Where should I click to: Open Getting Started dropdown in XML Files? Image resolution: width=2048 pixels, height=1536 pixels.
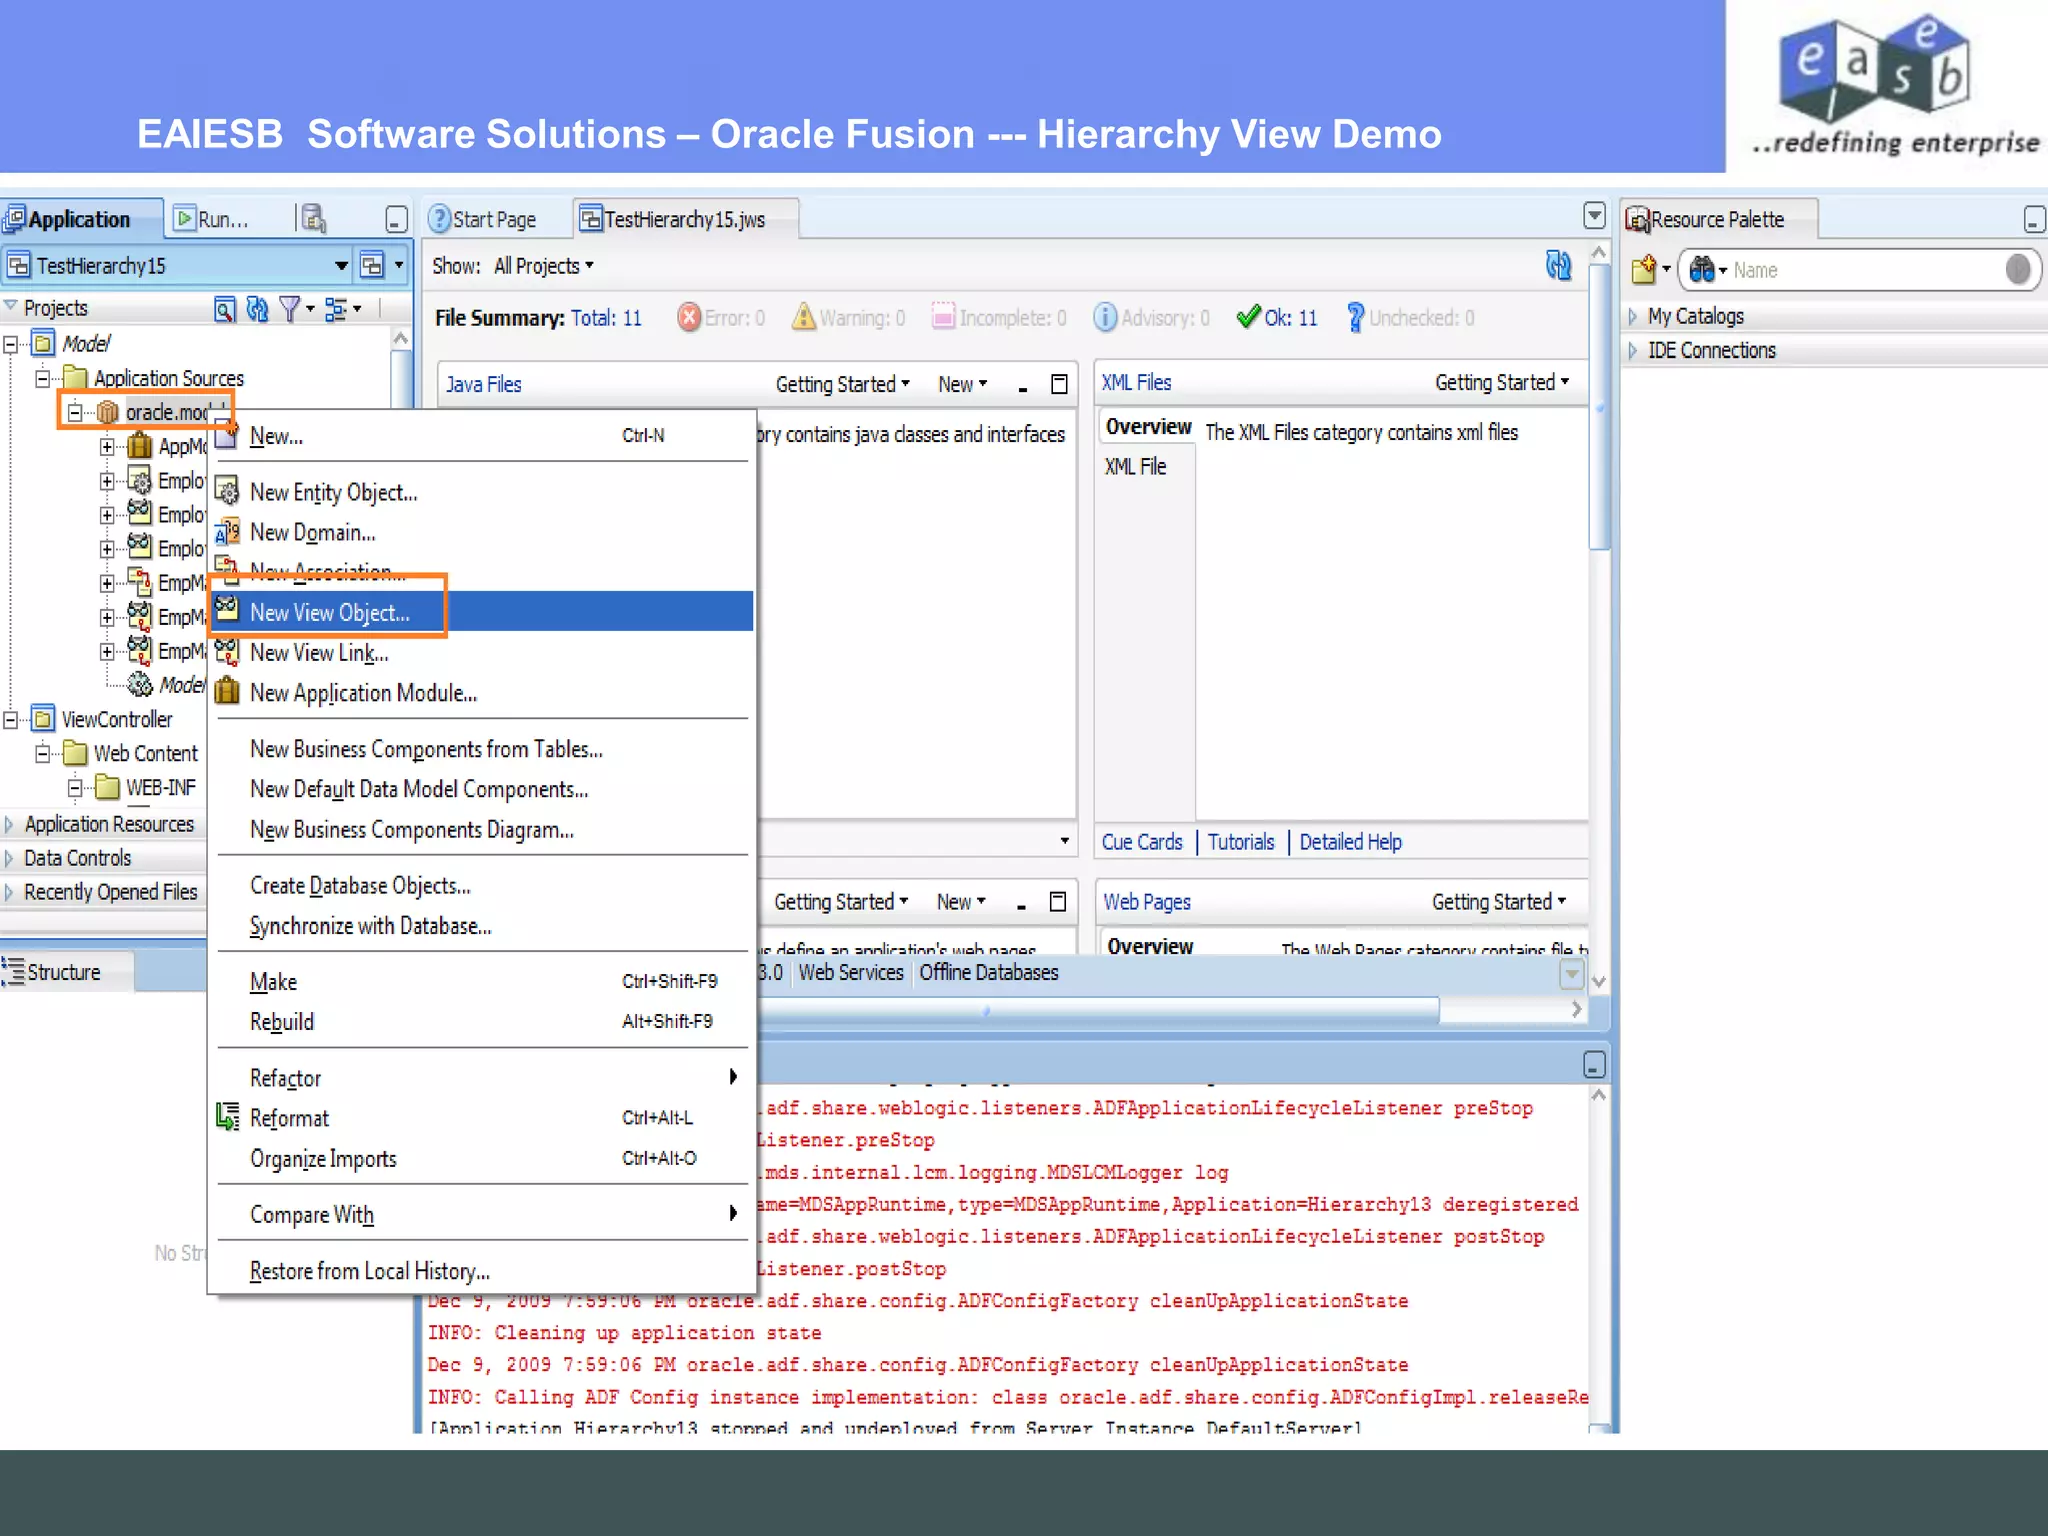tap(1502, 382)
